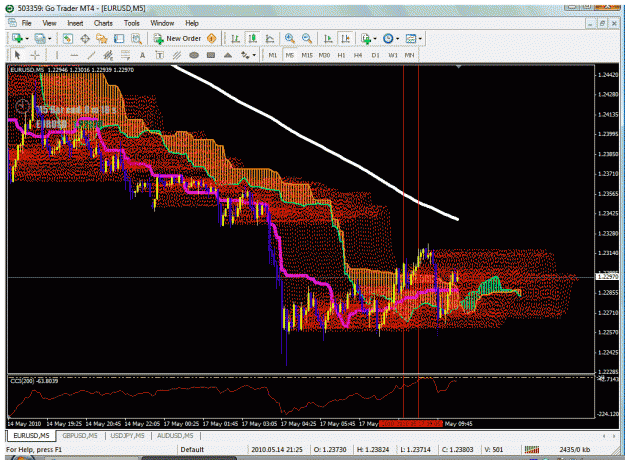Zoom out of the chart
This screenshot has height=460, width=625.
[x=307, y=38]
